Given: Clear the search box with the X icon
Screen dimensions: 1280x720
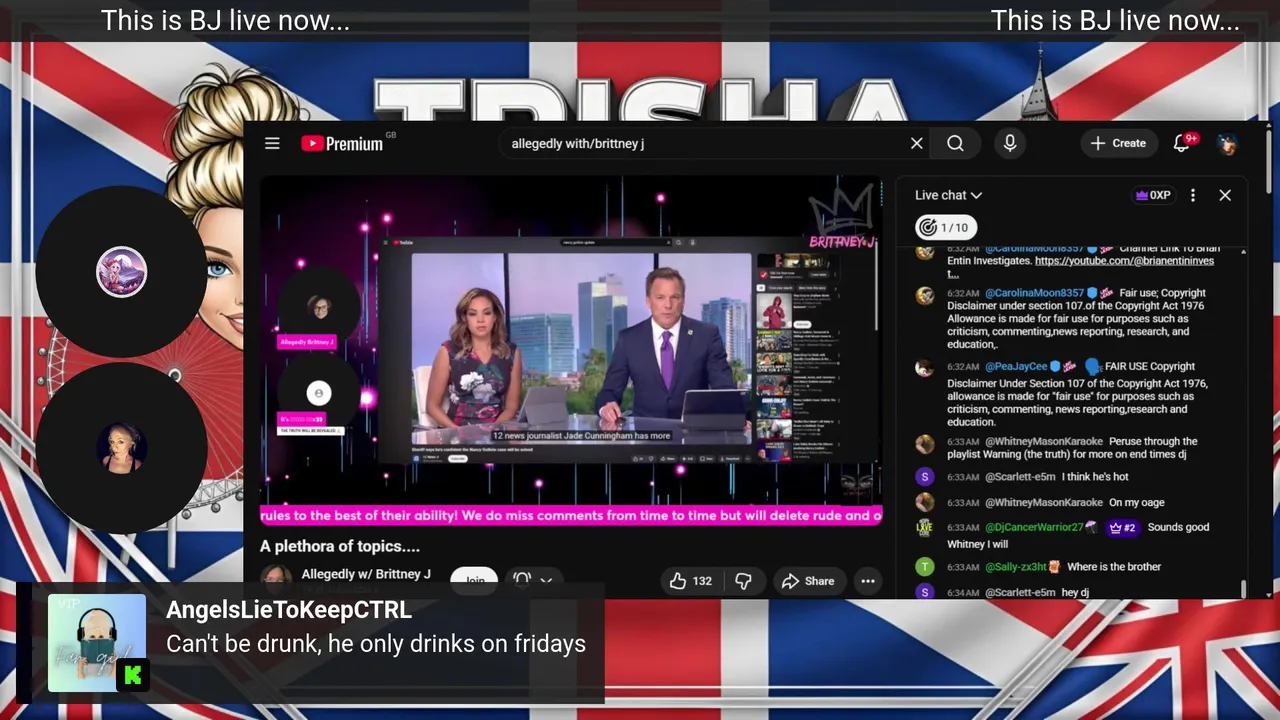Looking at the screenshot, I should pos(916,143).
